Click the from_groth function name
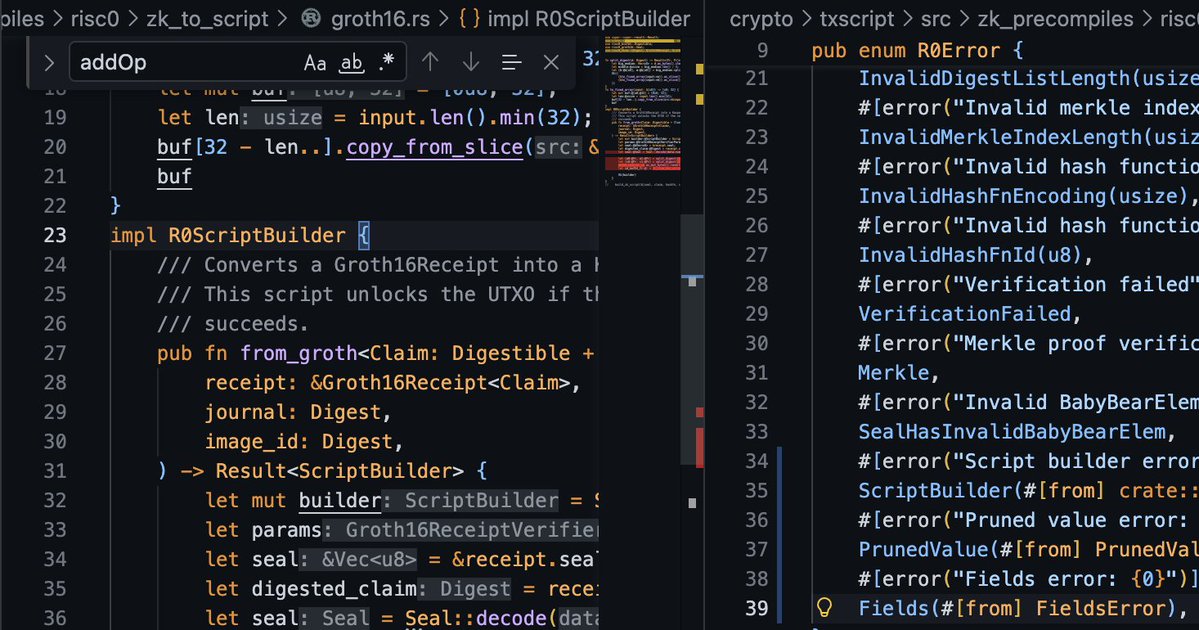This screenshot has width=1199, height=630. coord(298,353)
